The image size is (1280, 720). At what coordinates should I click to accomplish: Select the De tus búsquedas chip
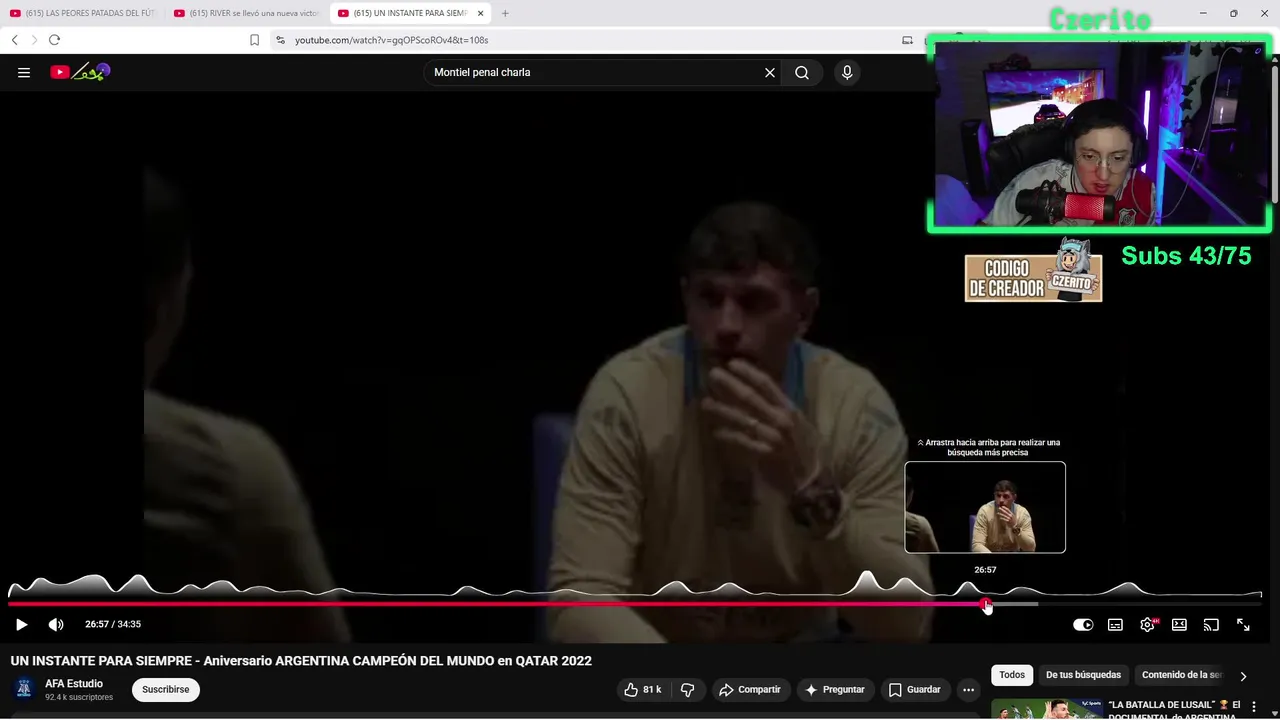[1084, 675]
